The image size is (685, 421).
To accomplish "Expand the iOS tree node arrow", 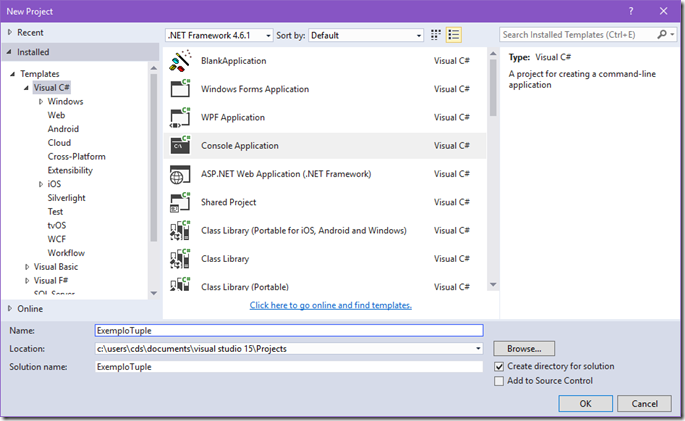I will 41,184.
